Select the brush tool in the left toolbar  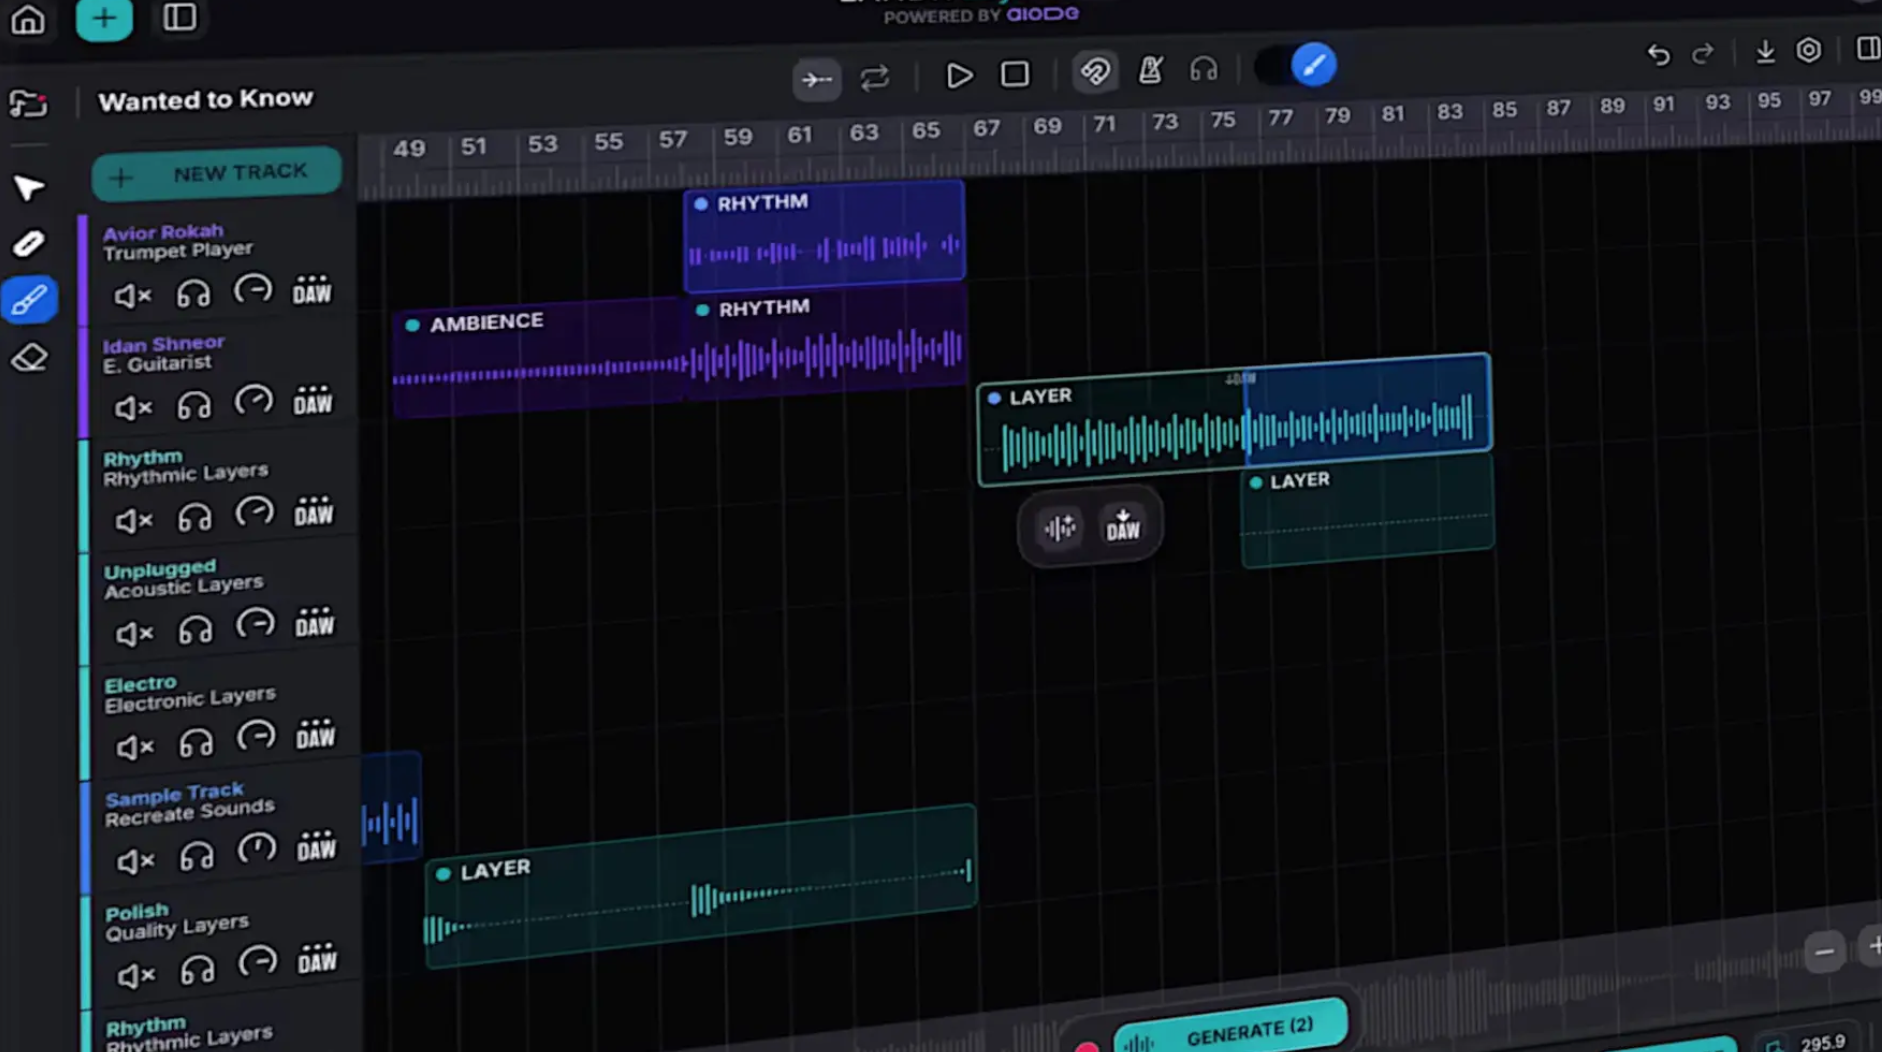coord(29,299)
